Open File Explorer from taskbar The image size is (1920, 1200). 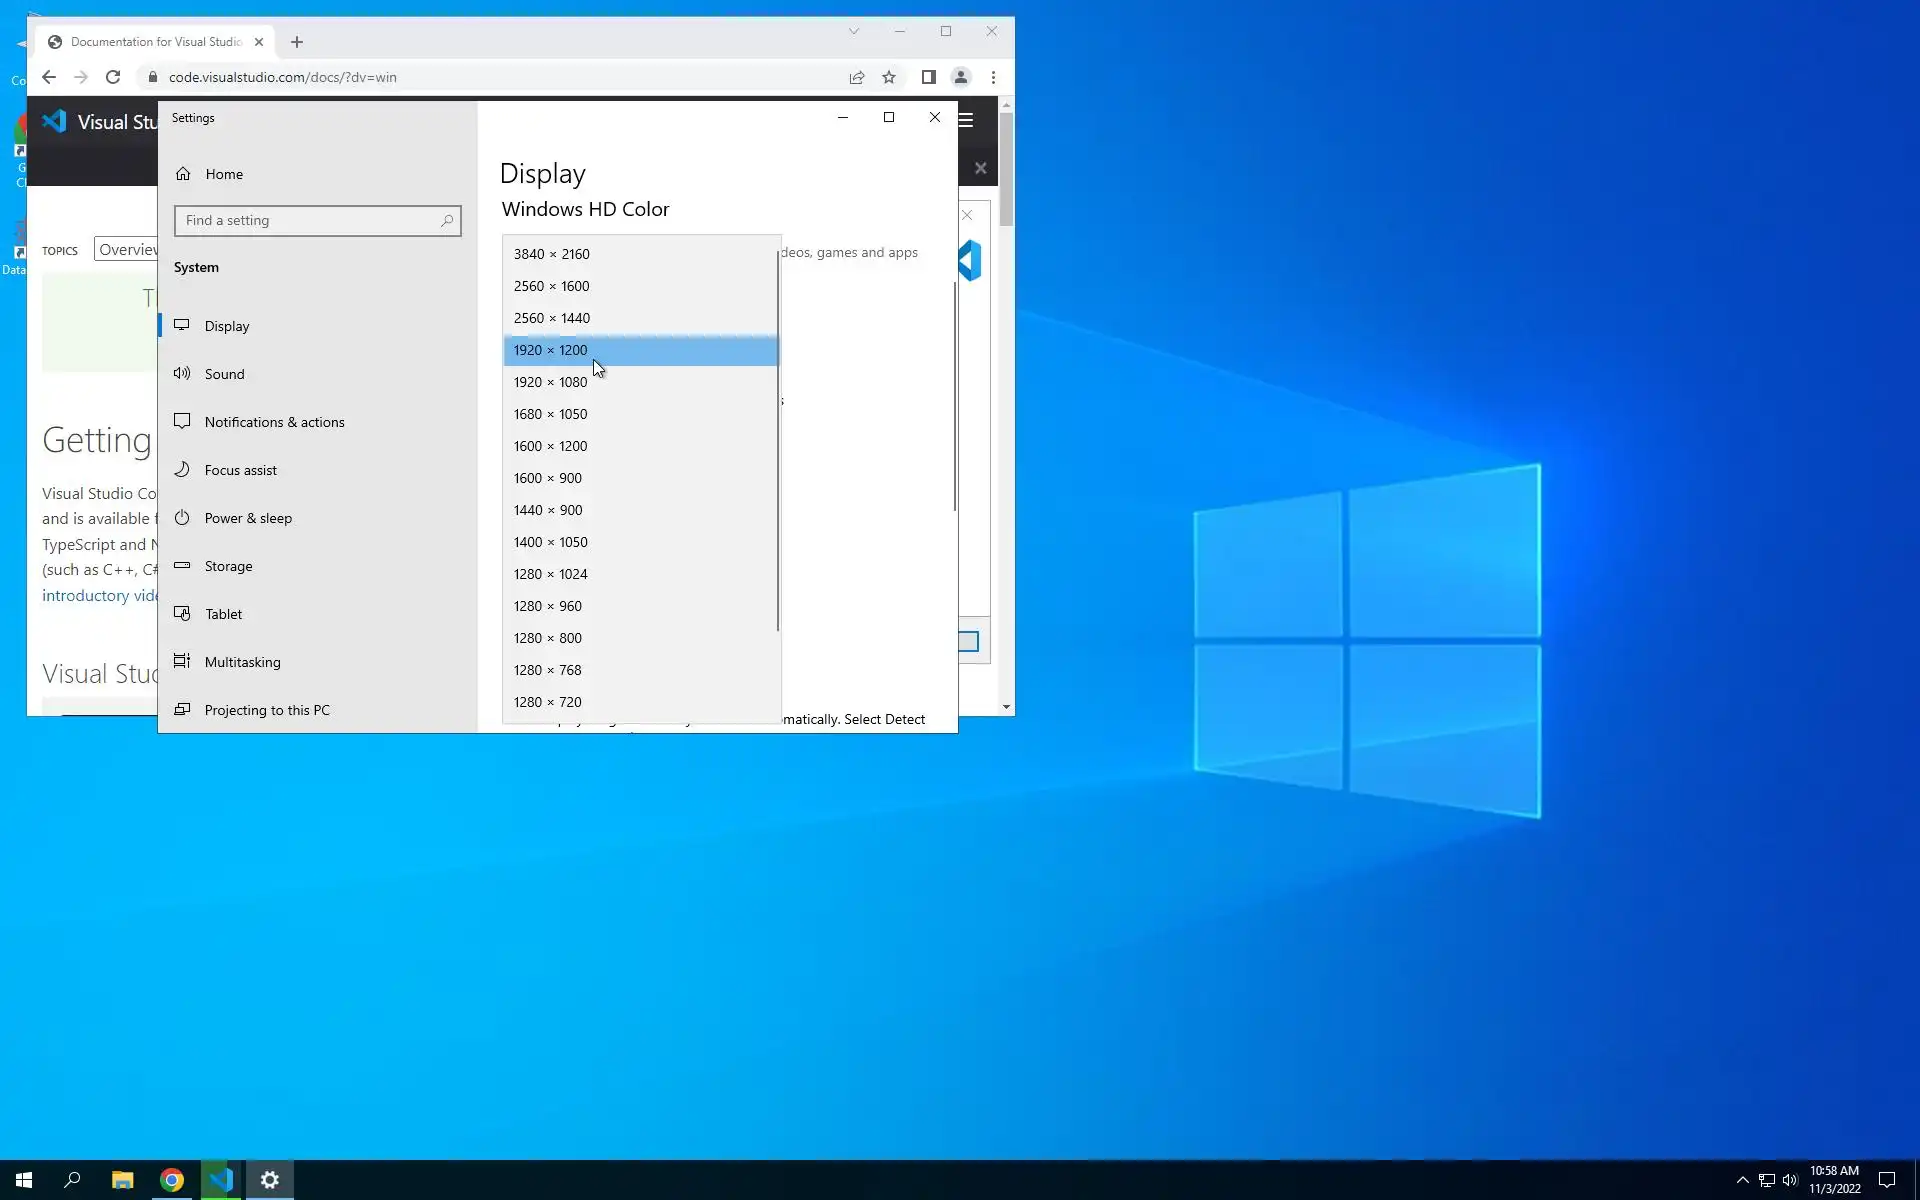122,1180
